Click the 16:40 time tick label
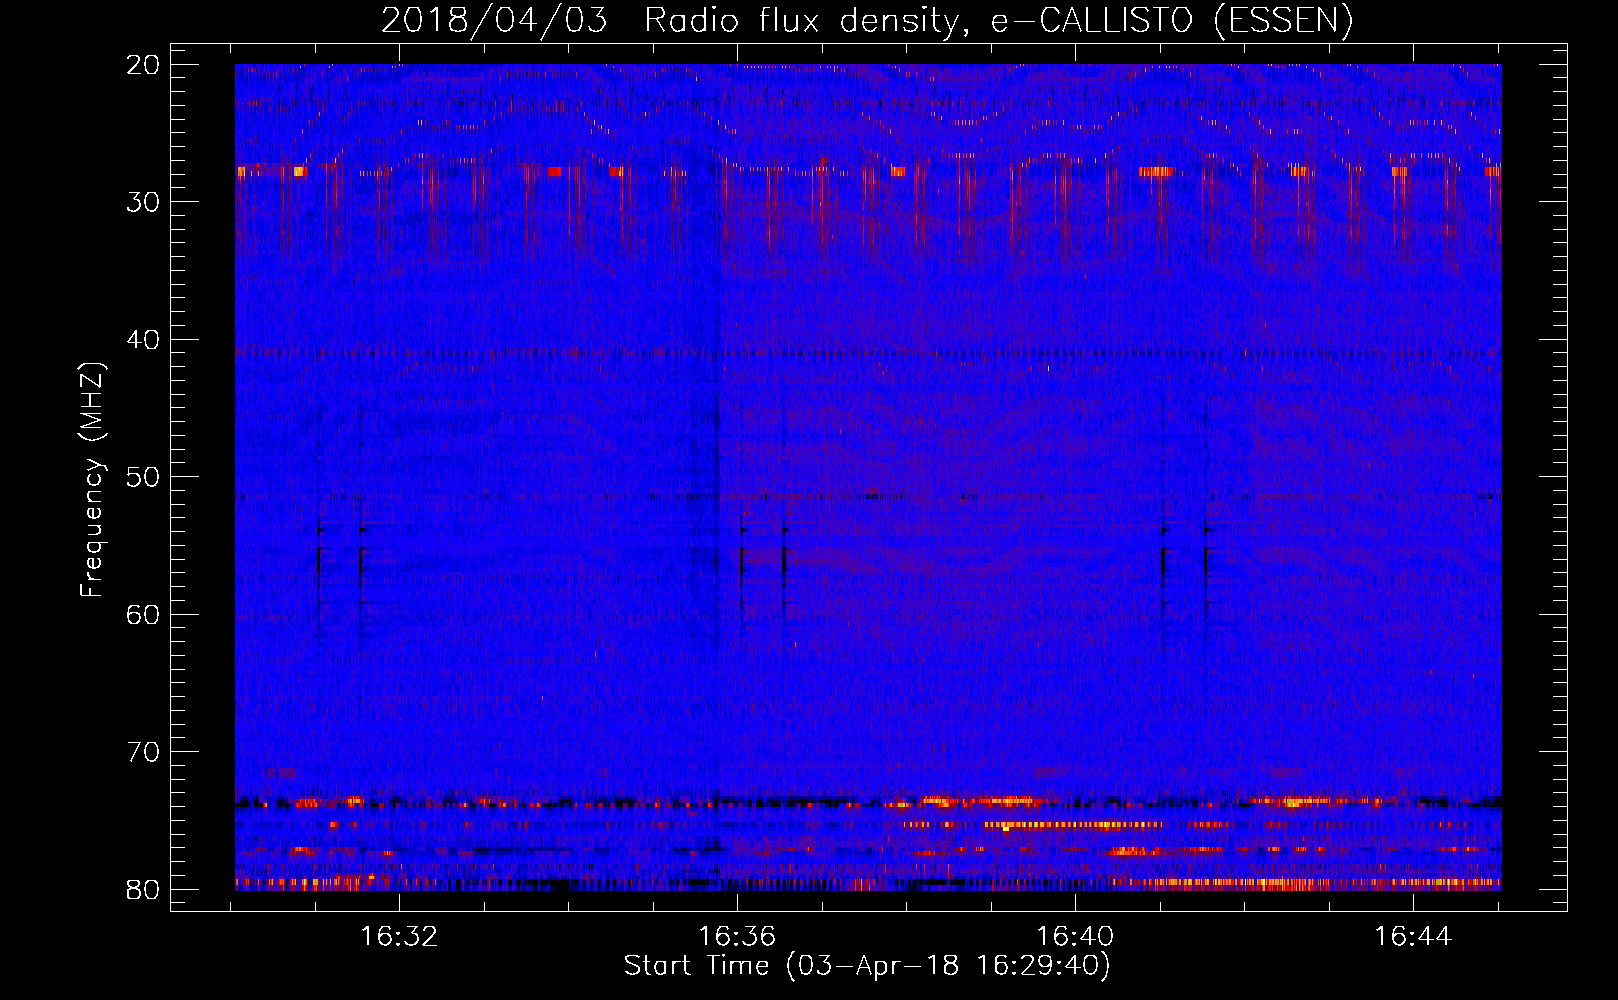 click(1075, 937)
